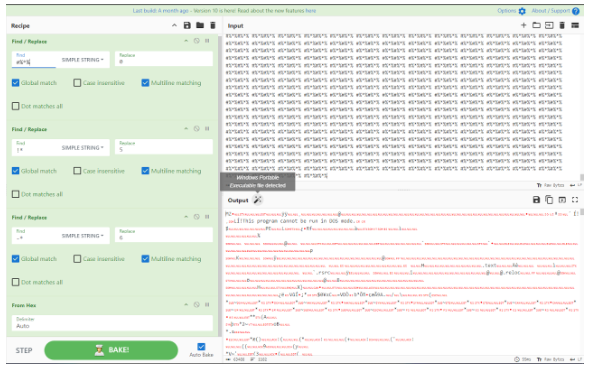Disable the first Find / Replace operation
Screen dimensions: 591x369
[196, 41]
